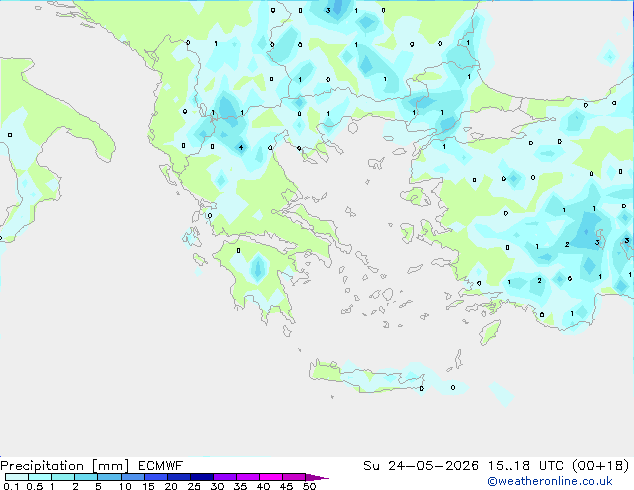
Task: Click the legend label 0.5
Action: click(x=35, y=486)
